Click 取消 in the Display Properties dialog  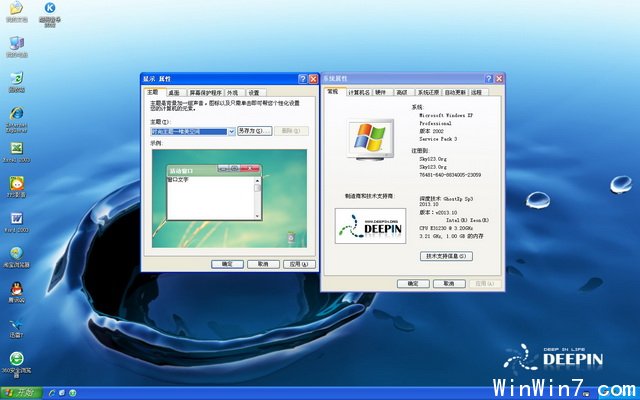263,264
